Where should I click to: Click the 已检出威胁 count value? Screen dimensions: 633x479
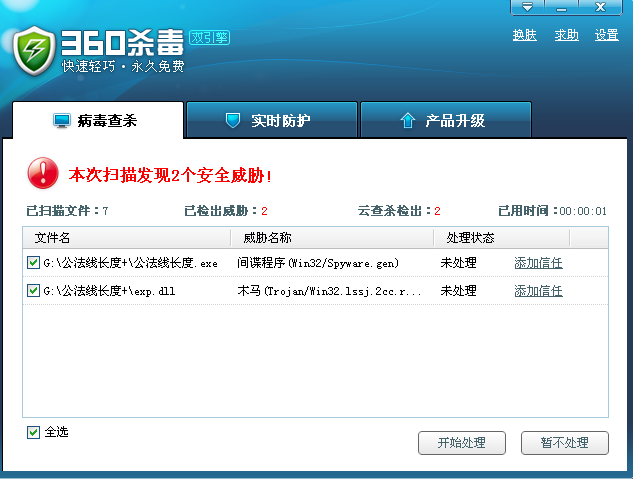click(x=264, y=211)
